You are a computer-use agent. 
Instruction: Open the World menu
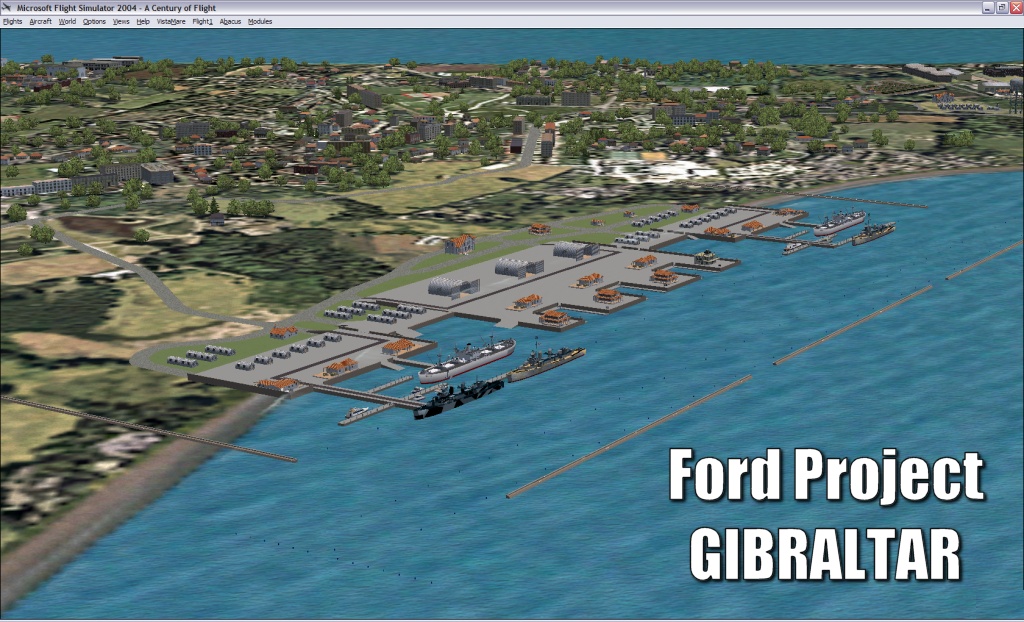pyautogui.click(x=67, y=22)
